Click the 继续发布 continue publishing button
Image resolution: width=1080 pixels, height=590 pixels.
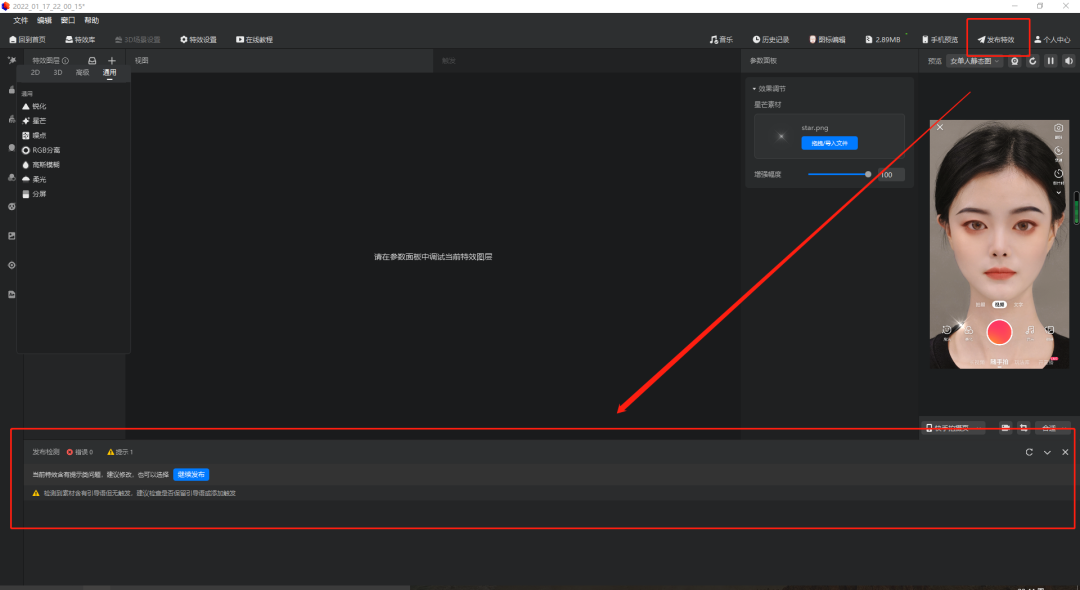pyautogui.click(x=191, y=475)
